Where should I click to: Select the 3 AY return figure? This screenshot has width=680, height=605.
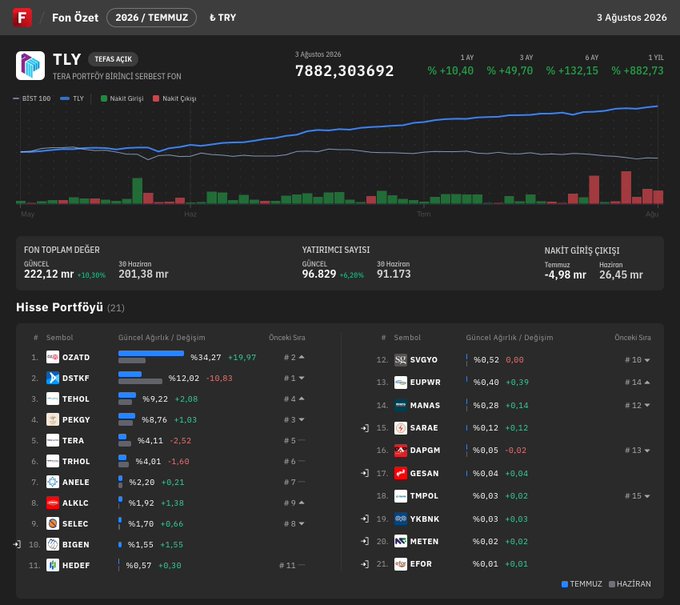510,71
